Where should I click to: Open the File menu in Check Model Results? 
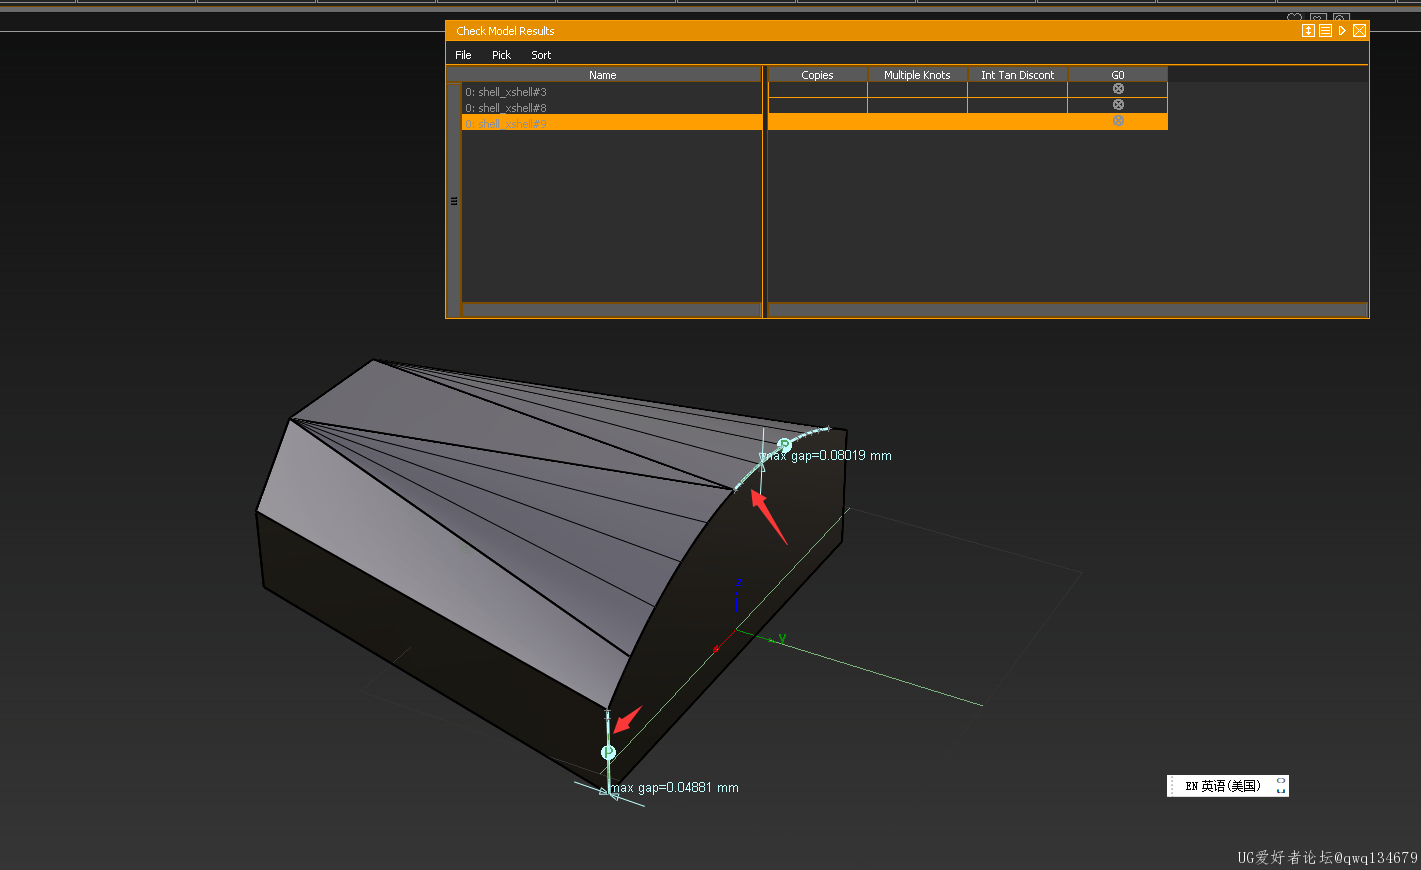[463, 55]
